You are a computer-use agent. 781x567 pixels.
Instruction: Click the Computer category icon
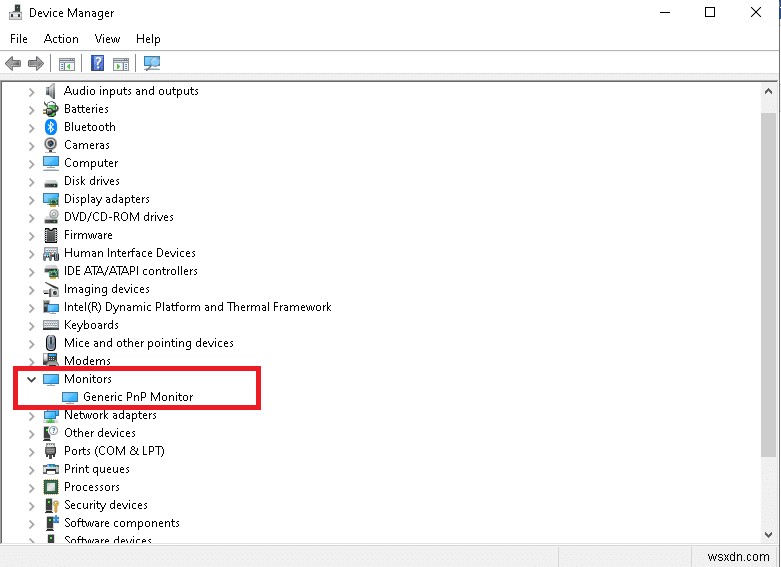[x=51, y=163]
